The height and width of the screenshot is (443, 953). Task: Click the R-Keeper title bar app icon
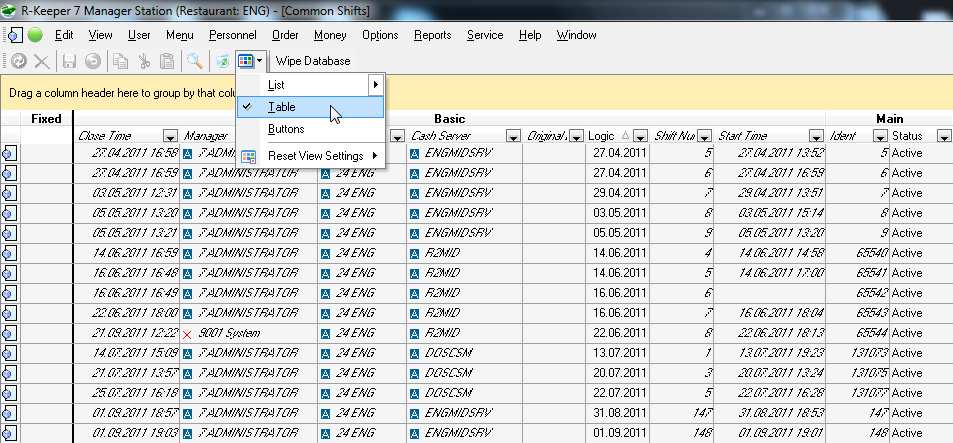click(9, 10)
